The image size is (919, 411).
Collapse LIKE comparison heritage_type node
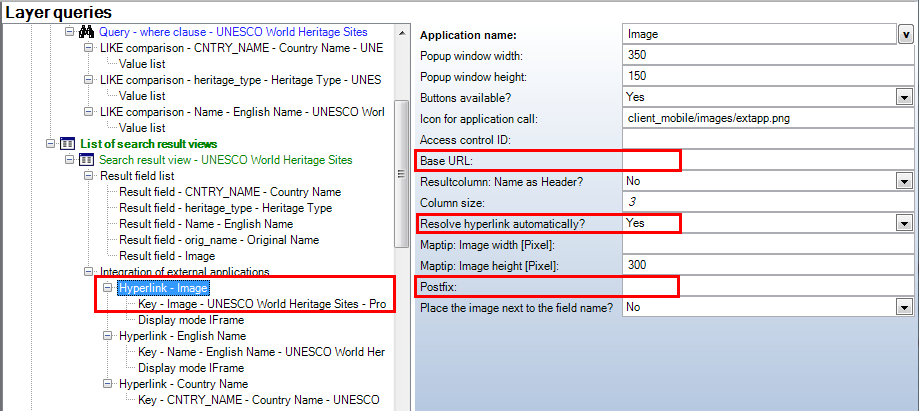tap(88, 80)
